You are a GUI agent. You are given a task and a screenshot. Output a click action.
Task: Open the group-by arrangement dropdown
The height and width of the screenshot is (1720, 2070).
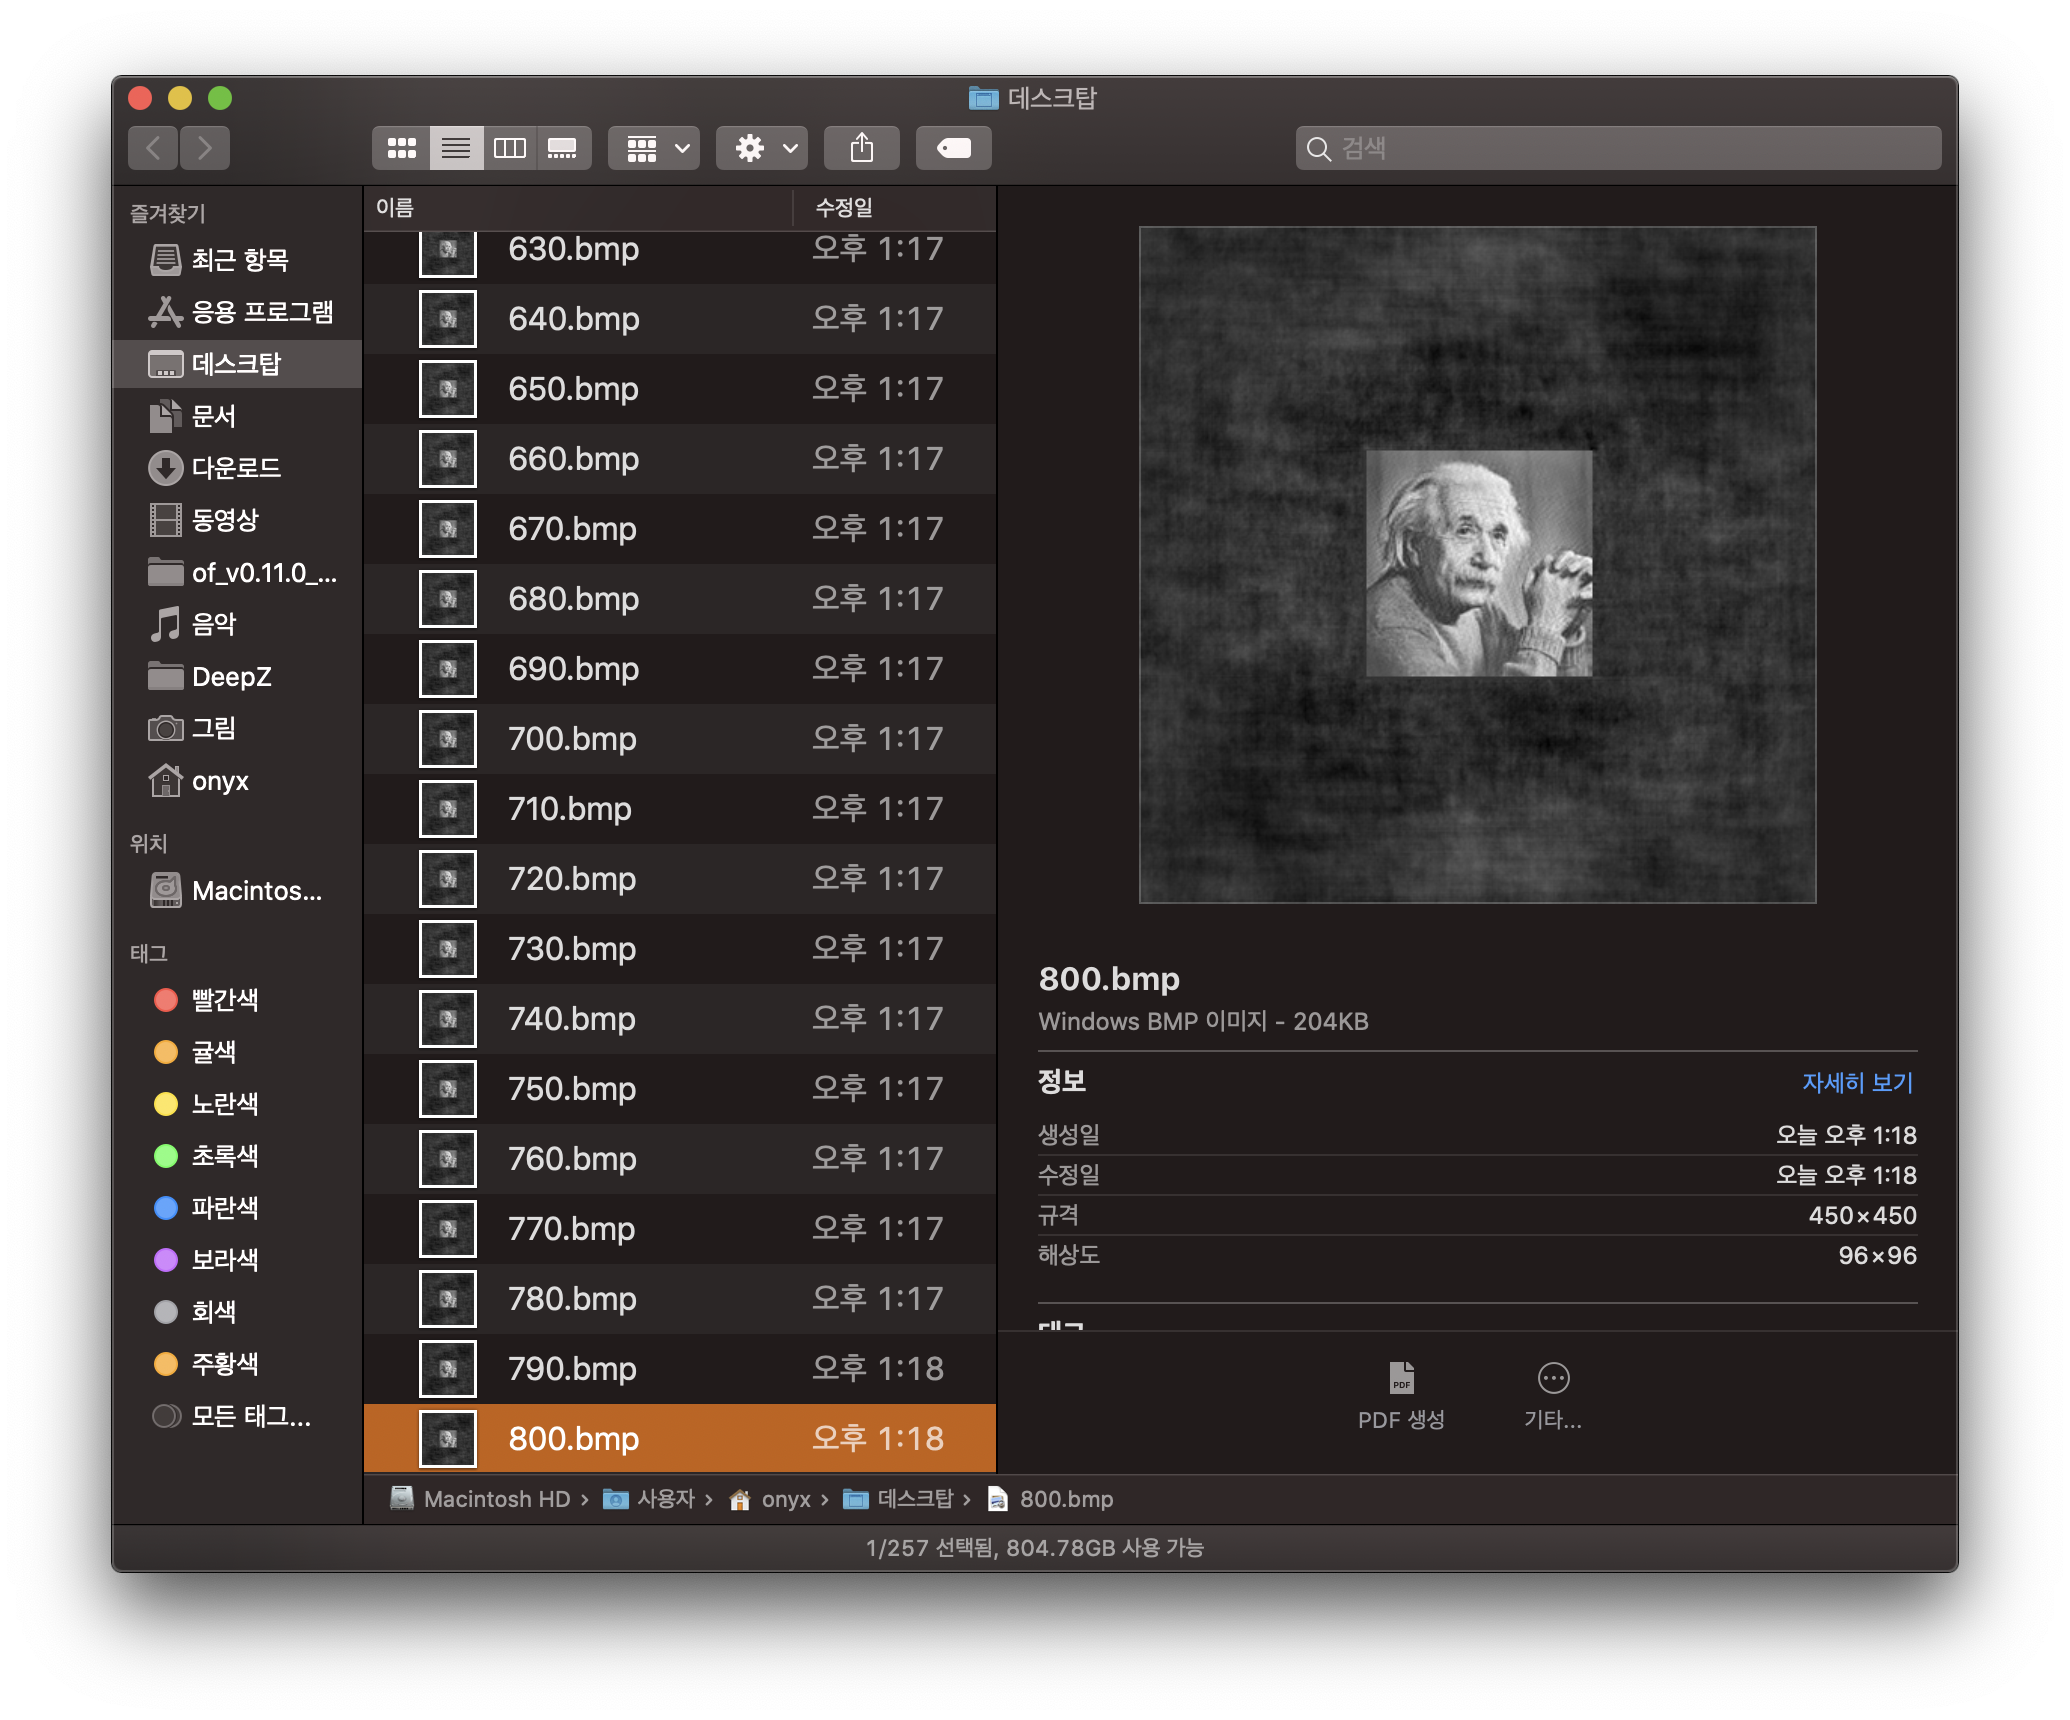pyautogui.click(x=655, y=149)
